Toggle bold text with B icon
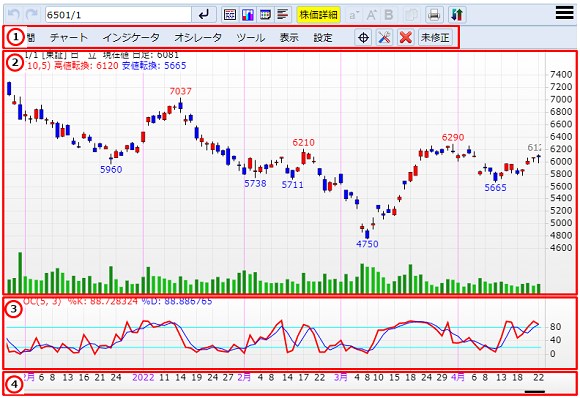 pos(389,15)
